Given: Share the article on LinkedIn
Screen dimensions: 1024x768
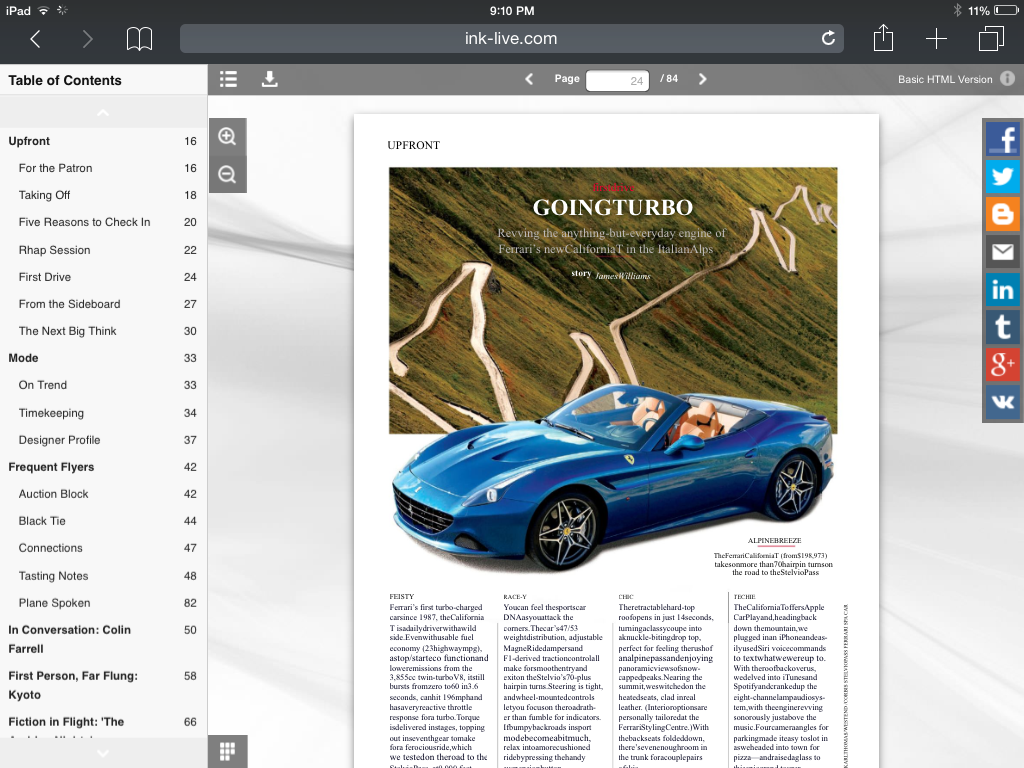Looking at the screenshot, I should pos(1002,290).
